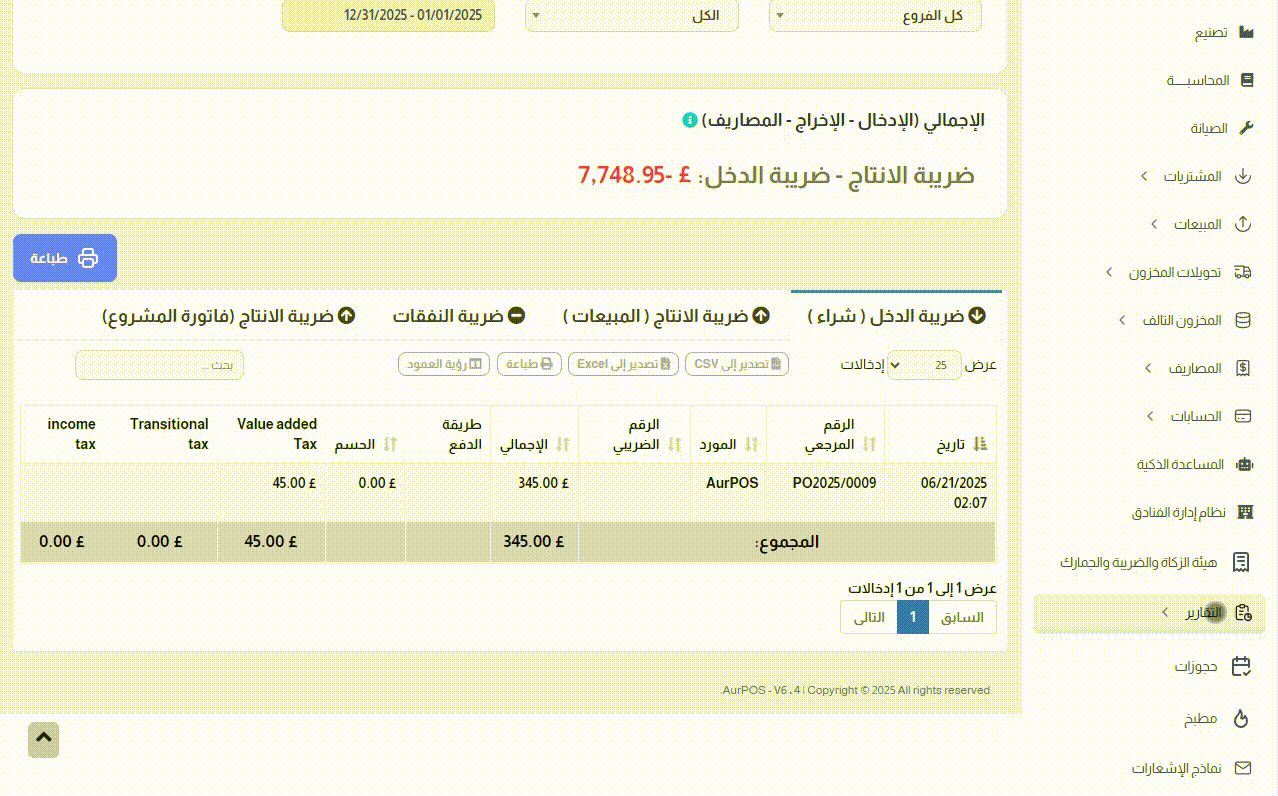The image size is (1278, 796).
Task: Click the reports (التقارير) clipboard icon
Action: pos(1243,612)
